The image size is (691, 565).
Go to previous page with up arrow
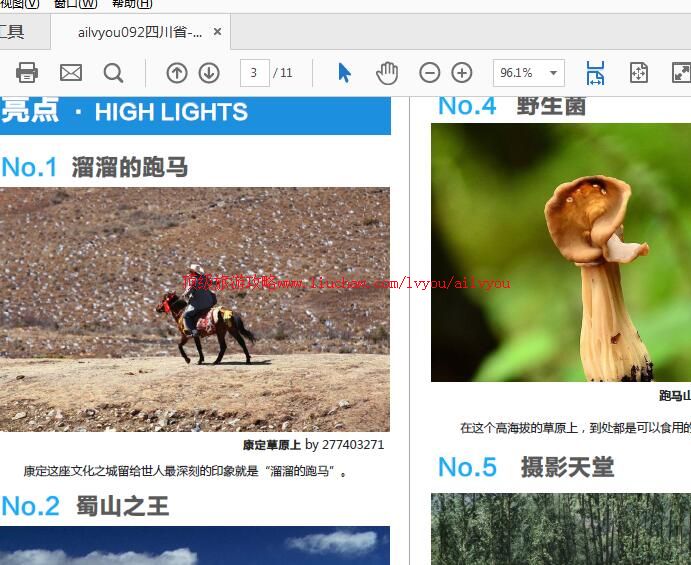click(177, 73)
